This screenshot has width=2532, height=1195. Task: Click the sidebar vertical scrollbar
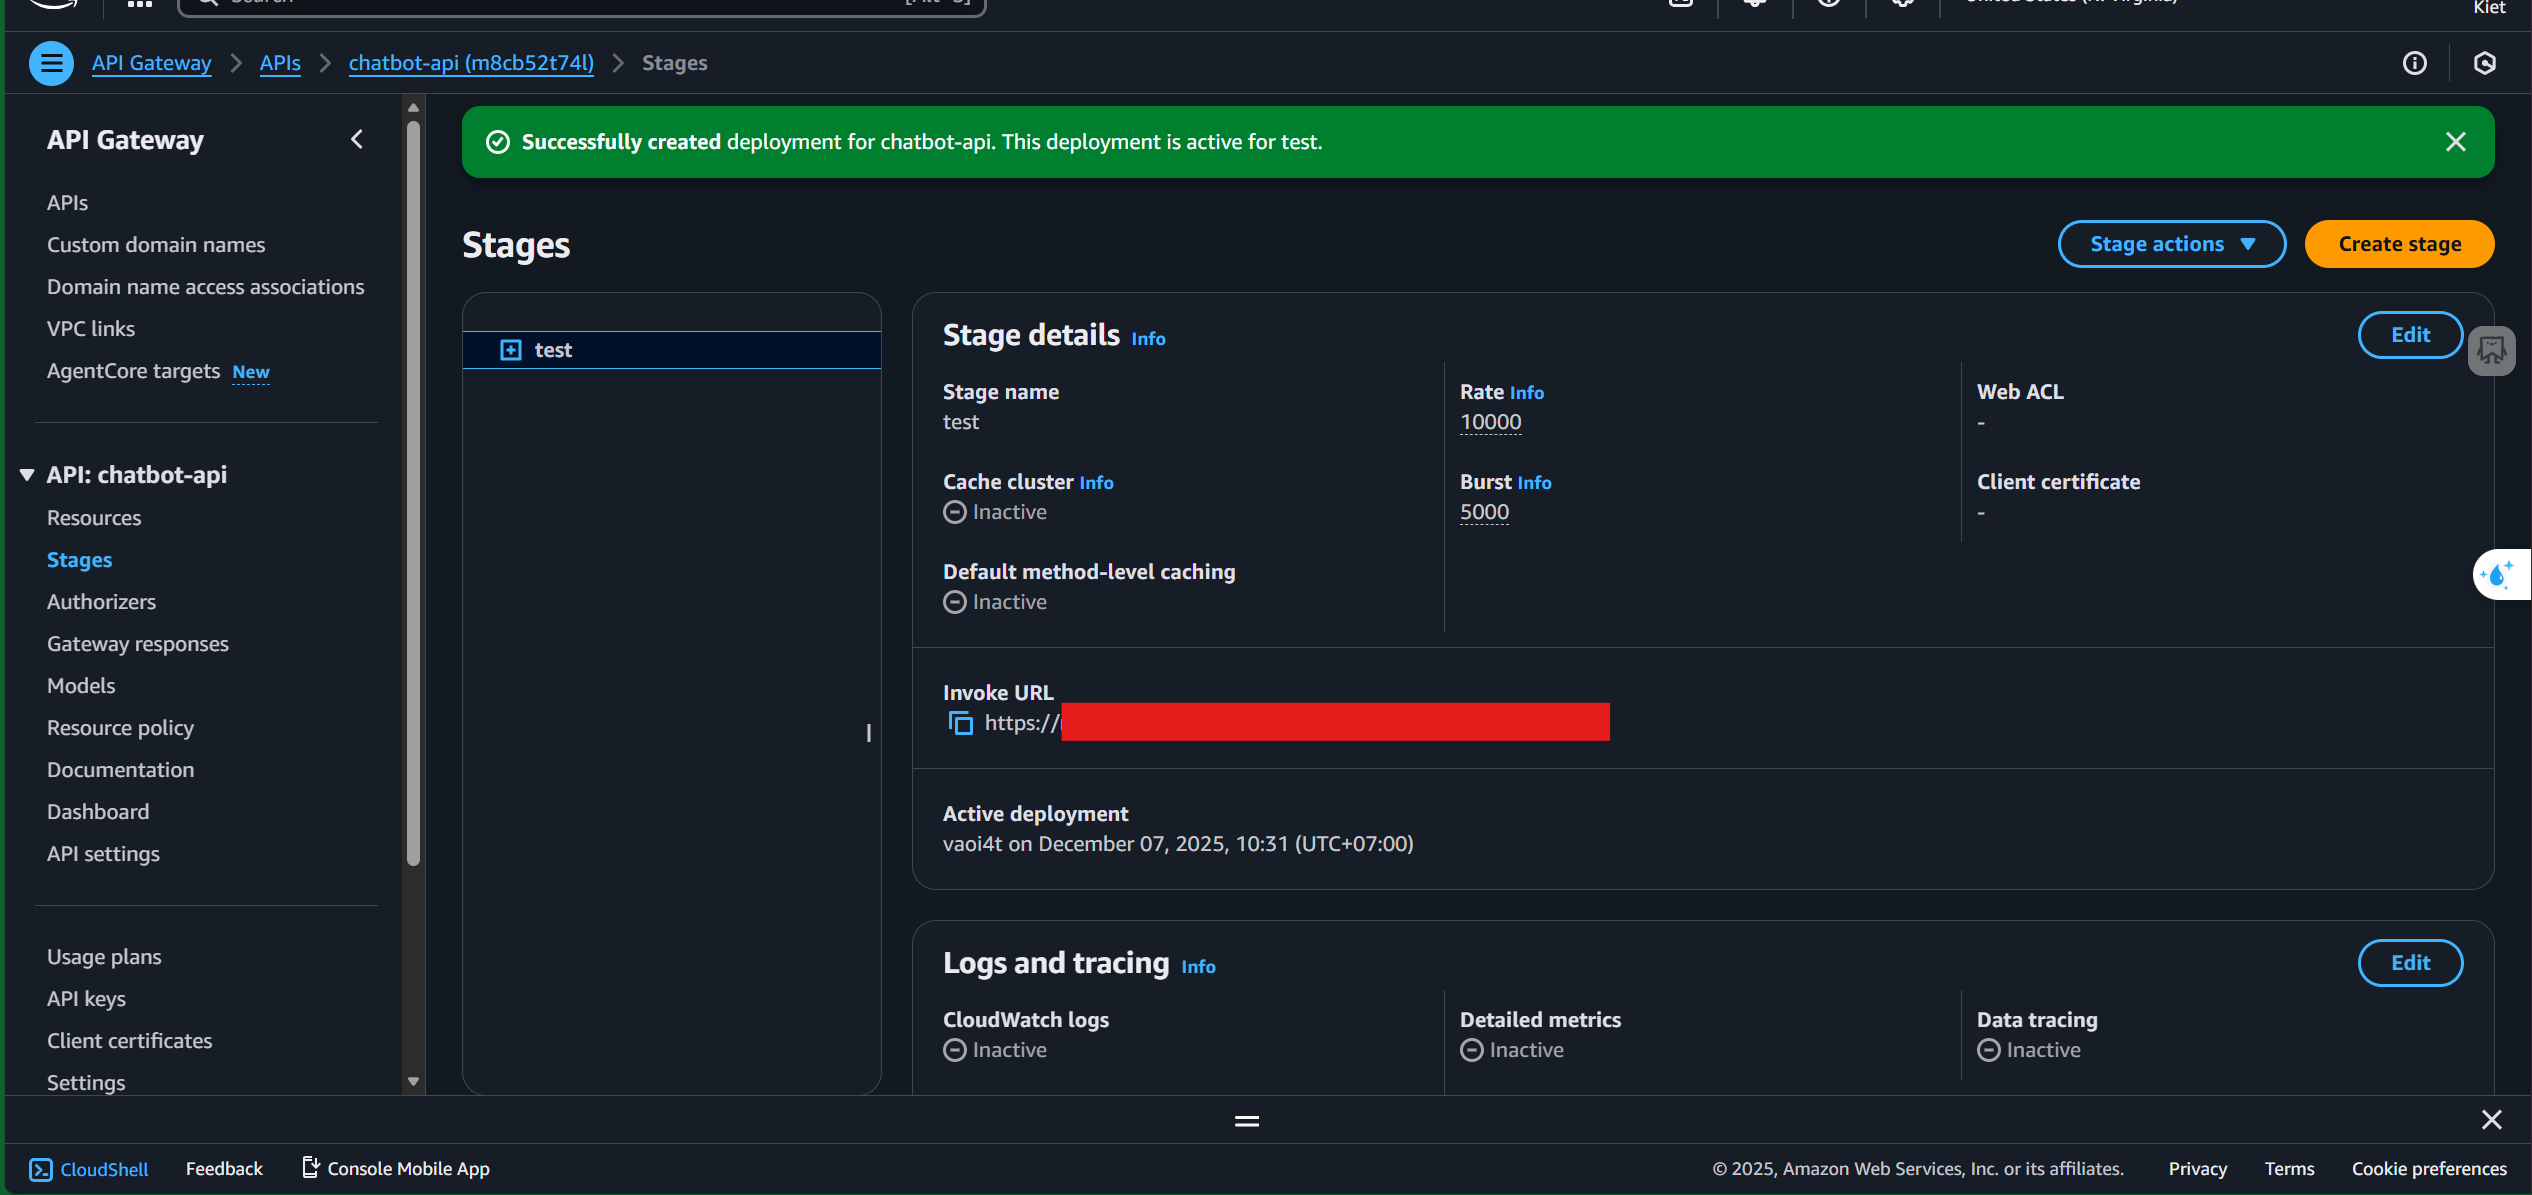coord(413,490)
